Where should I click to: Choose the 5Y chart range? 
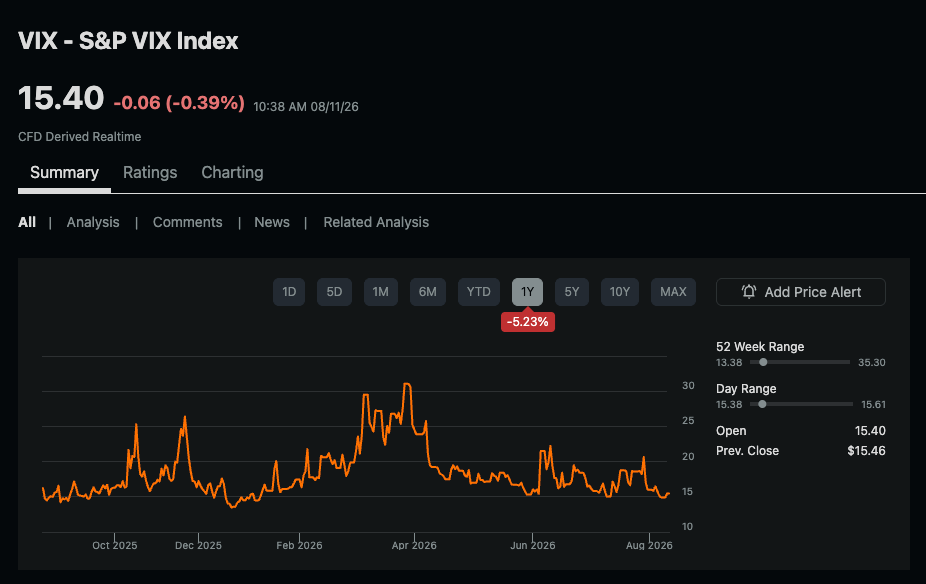(572, 292)
